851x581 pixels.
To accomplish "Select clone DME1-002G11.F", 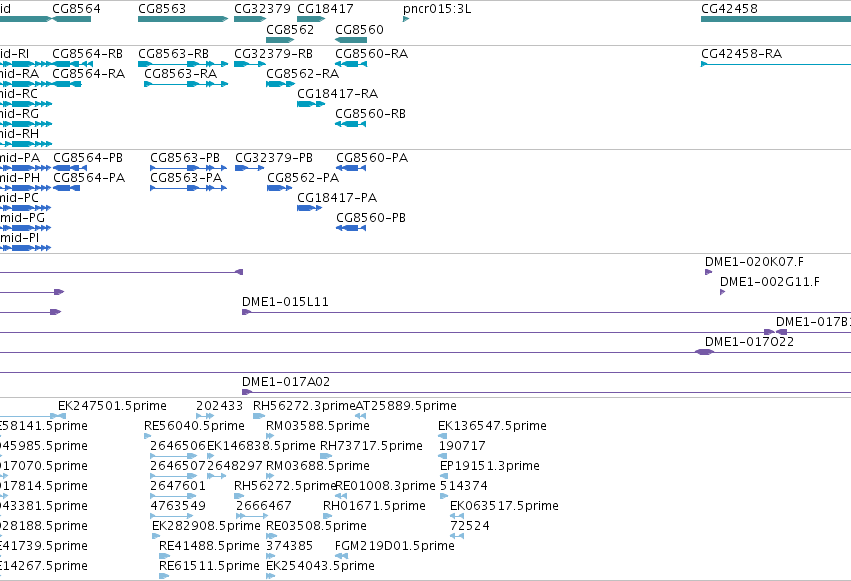I will click(x=722, y=292).
